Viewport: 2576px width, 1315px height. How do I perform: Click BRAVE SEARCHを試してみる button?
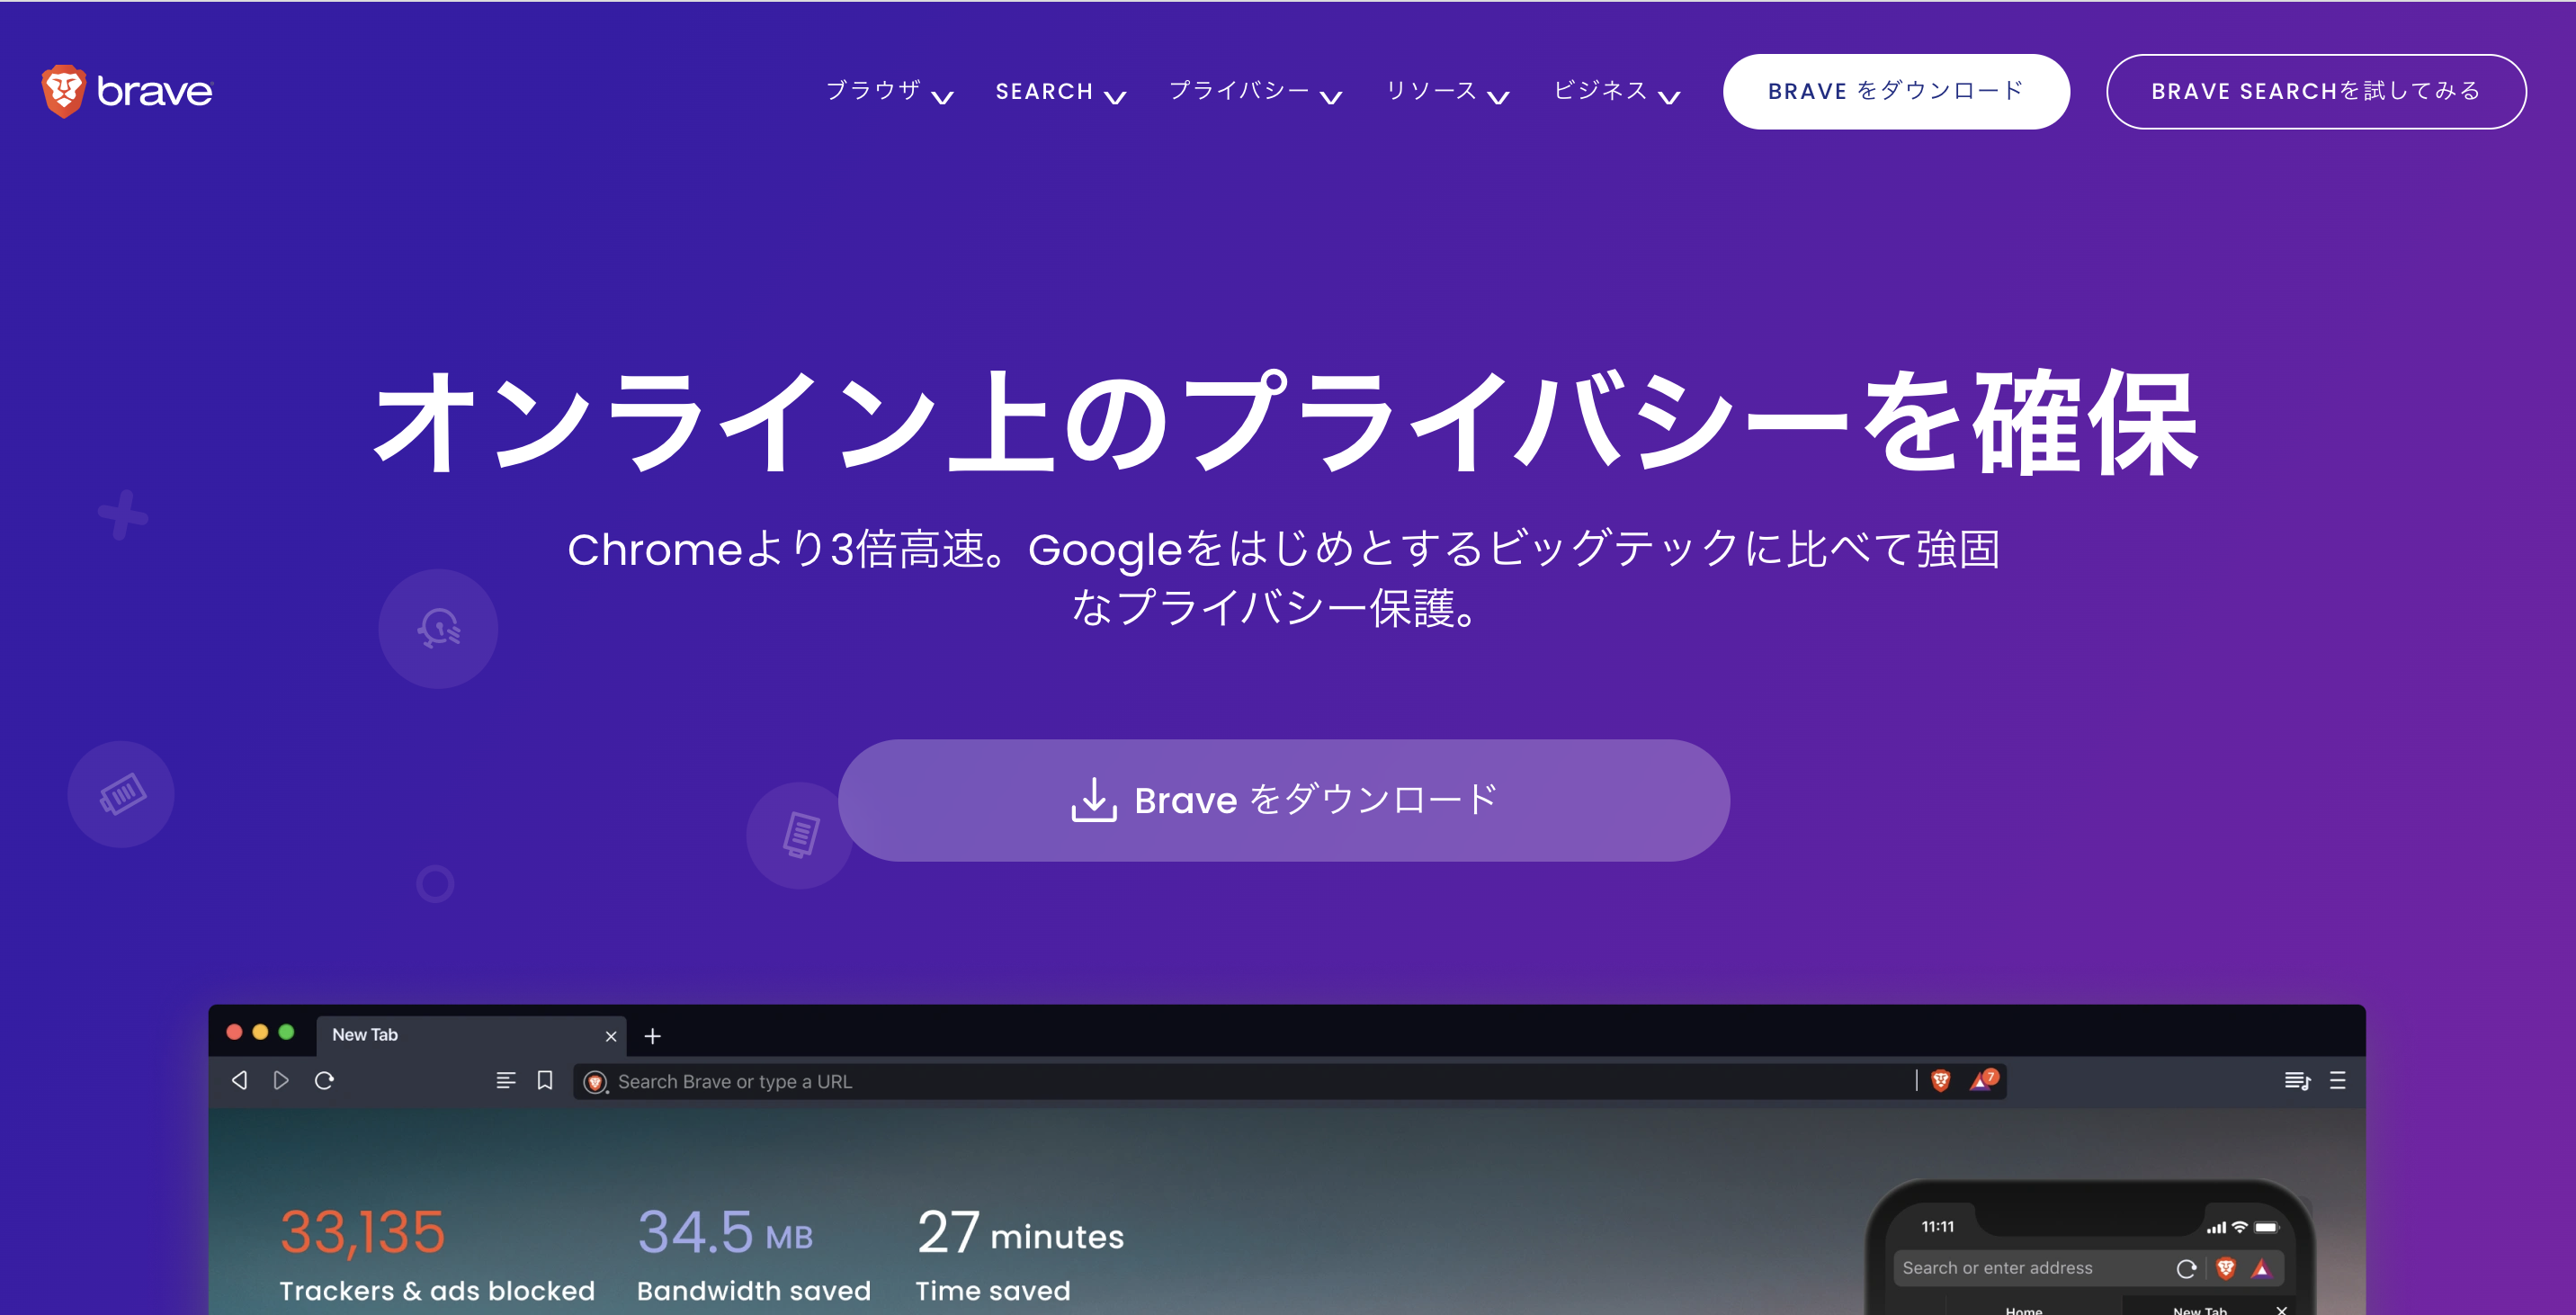pos(2315,91)
